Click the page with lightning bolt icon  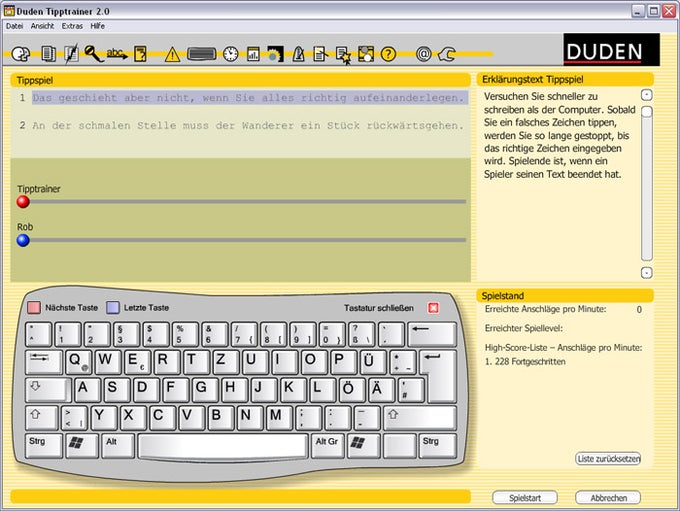click(71, 54)
